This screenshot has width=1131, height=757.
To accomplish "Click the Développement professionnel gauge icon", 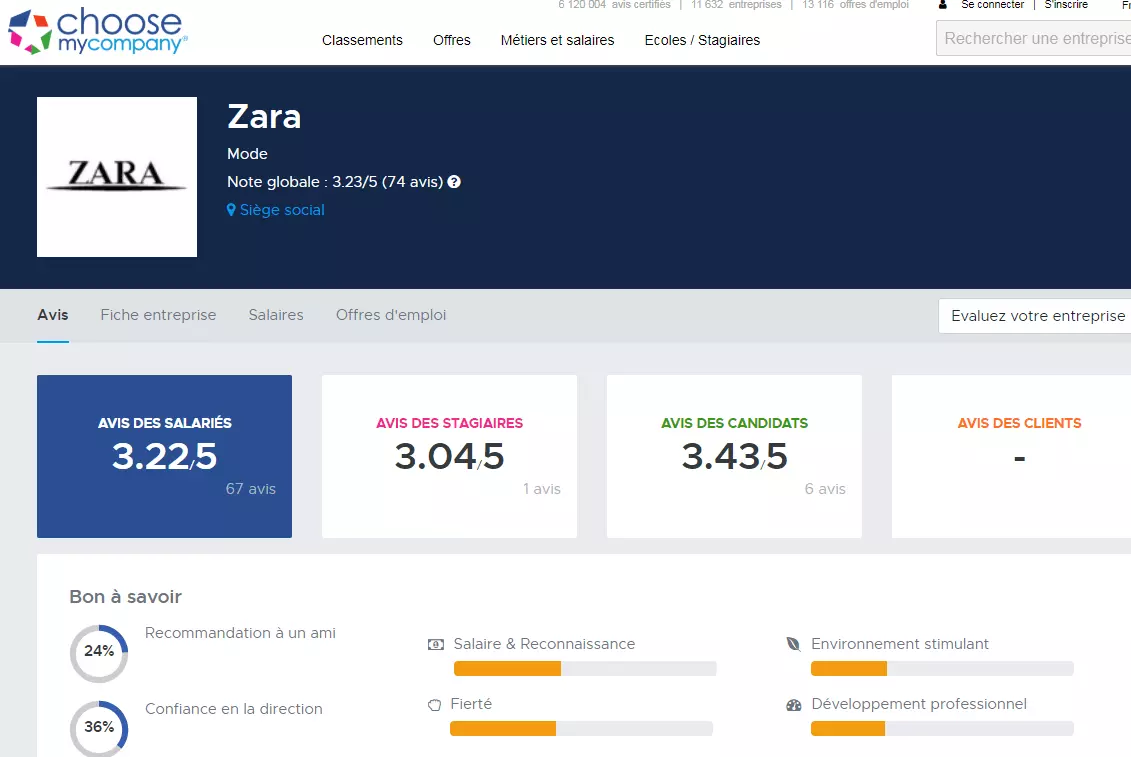I will [794, 705].
